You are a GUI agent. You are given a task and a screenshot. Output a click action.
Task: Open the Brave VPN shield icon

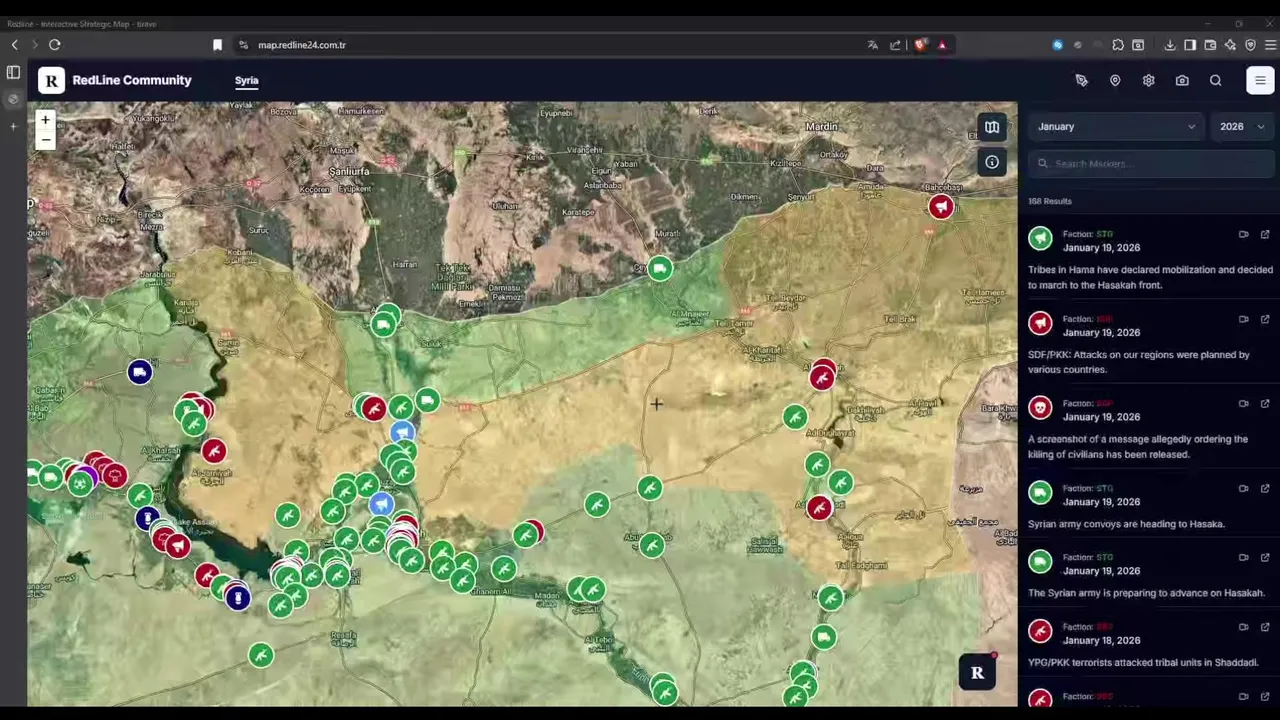click(1250, 45)
